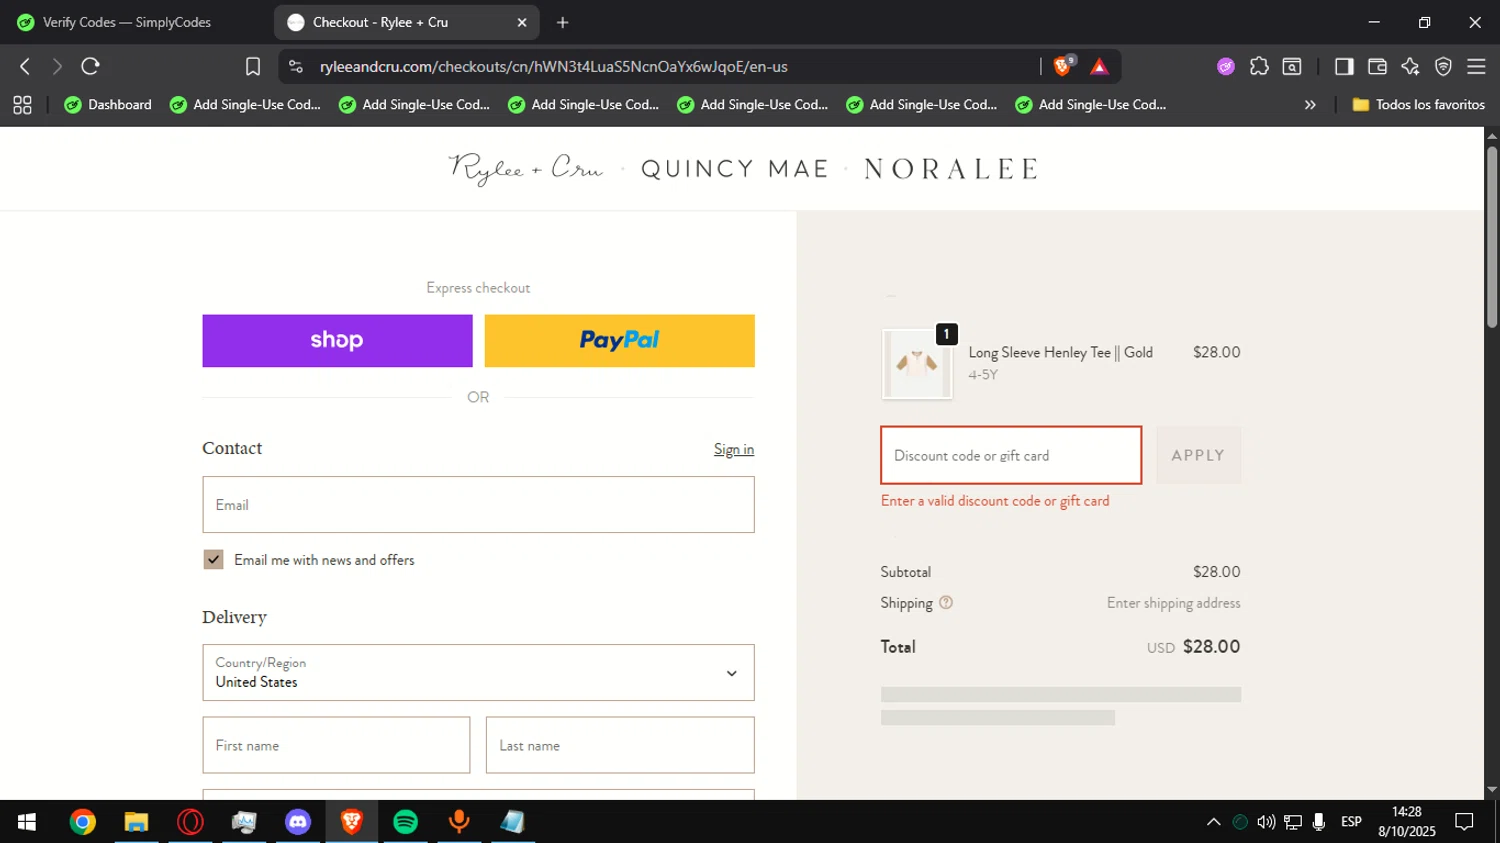Focus the First name field

(336, 745)
